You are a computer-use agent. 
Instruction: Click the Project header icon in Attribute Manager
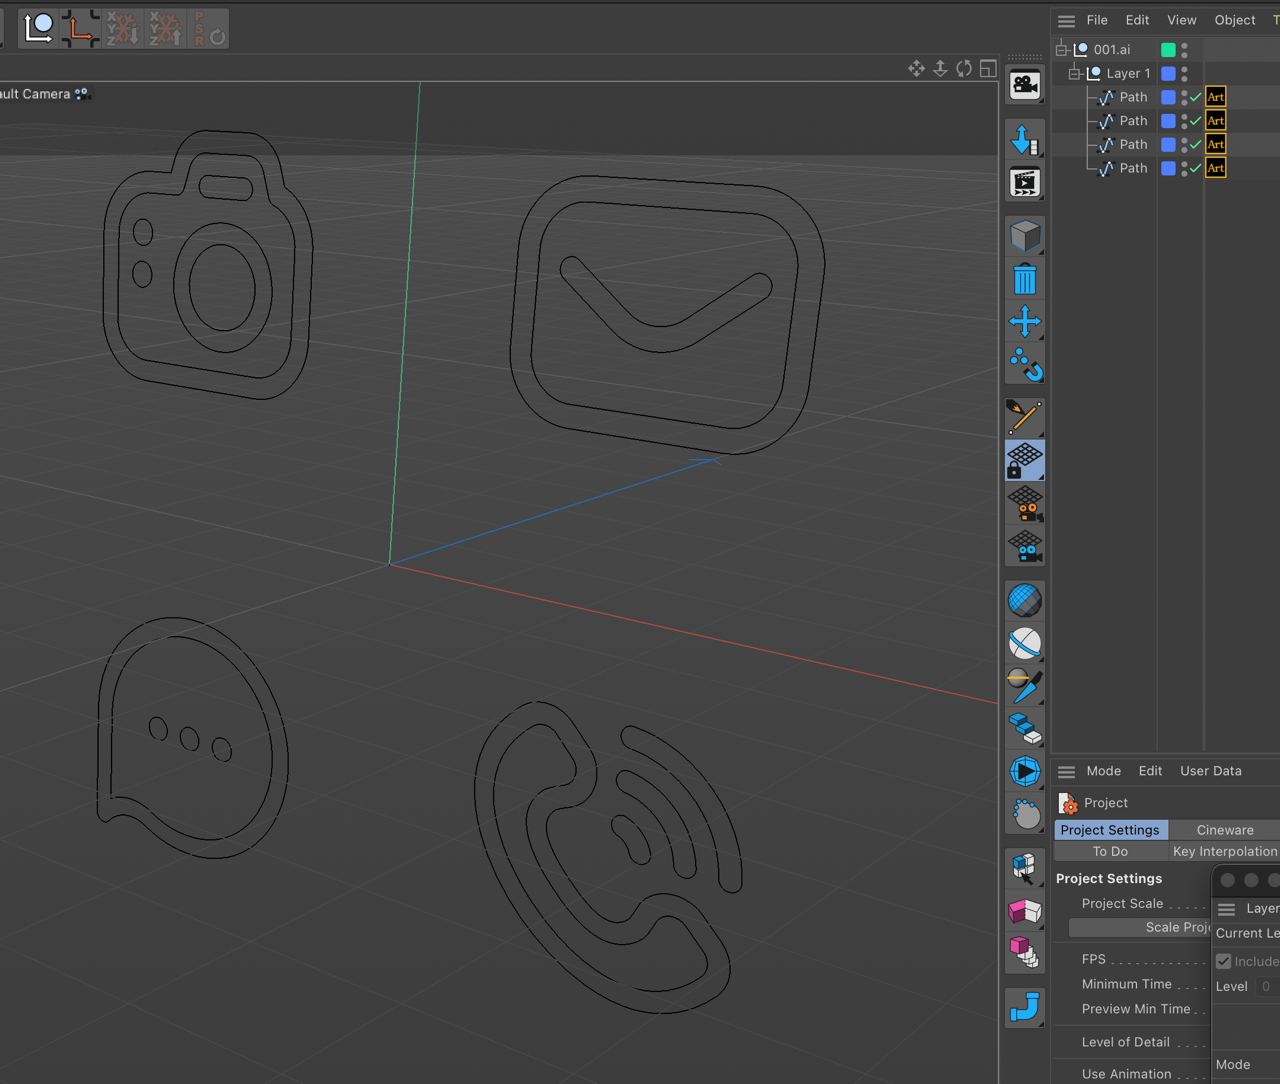[x=1068, y=803]
